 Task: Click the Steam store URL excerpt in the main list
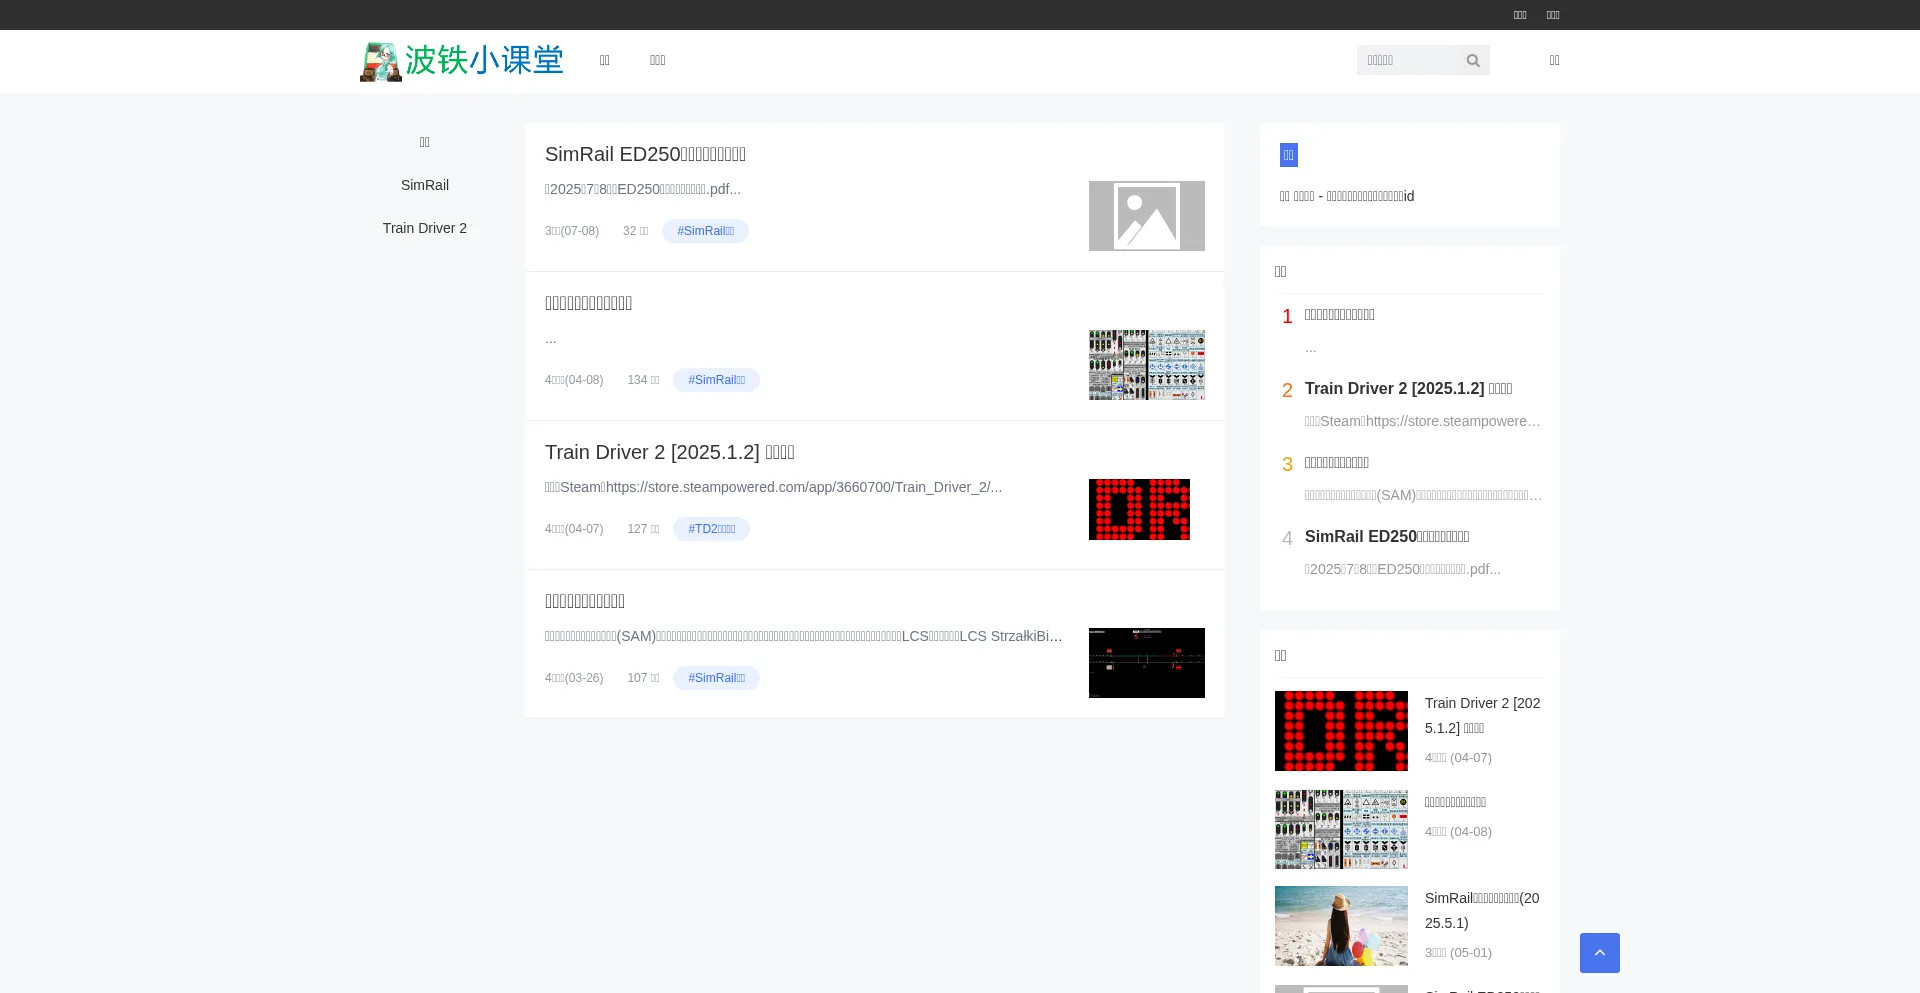point(773,487)
